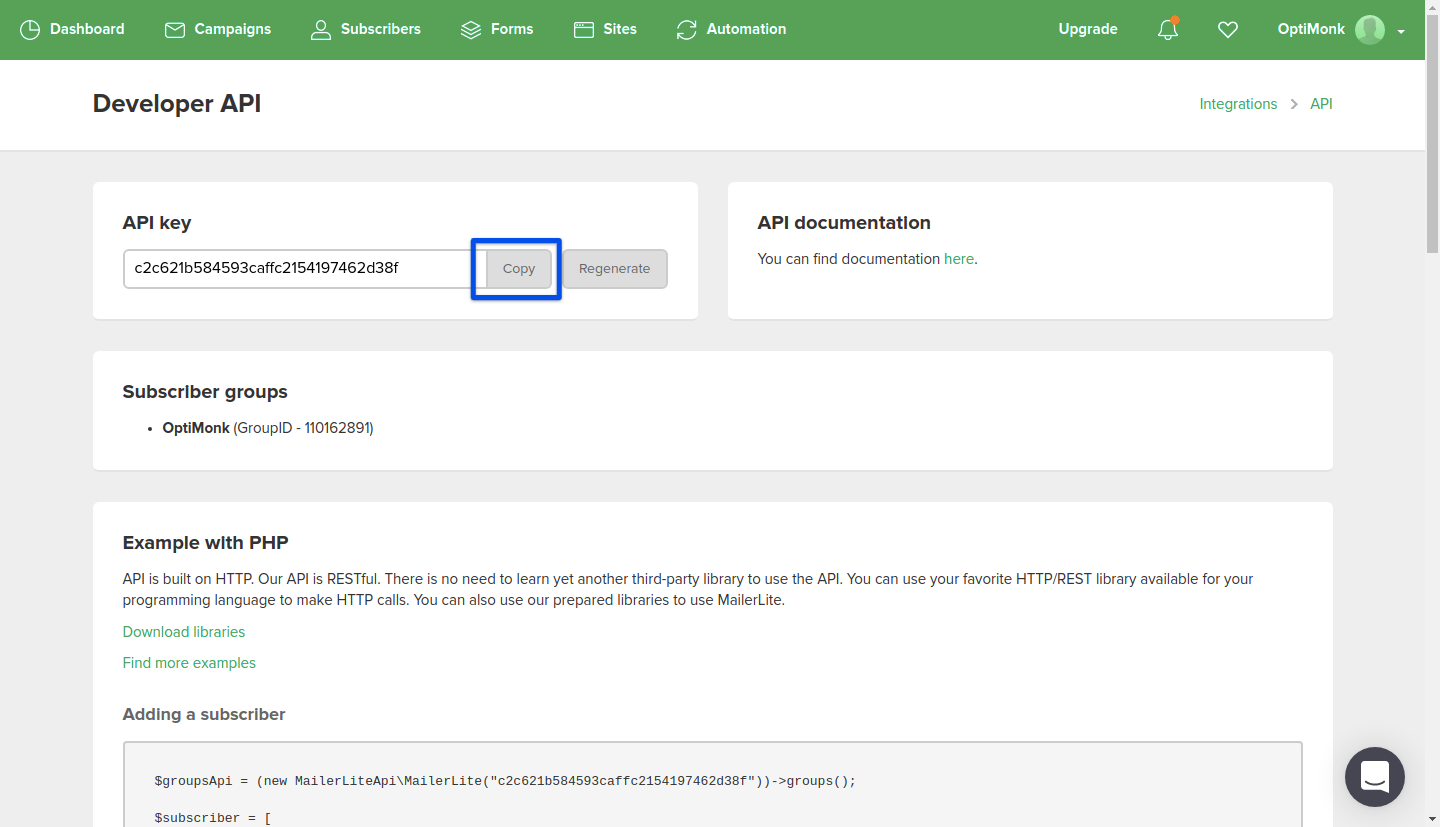Image resolution: width=1440 pixels, height=827 pixels.
Task: Open the live chat widget
Action: click(x=1375, y=777)
